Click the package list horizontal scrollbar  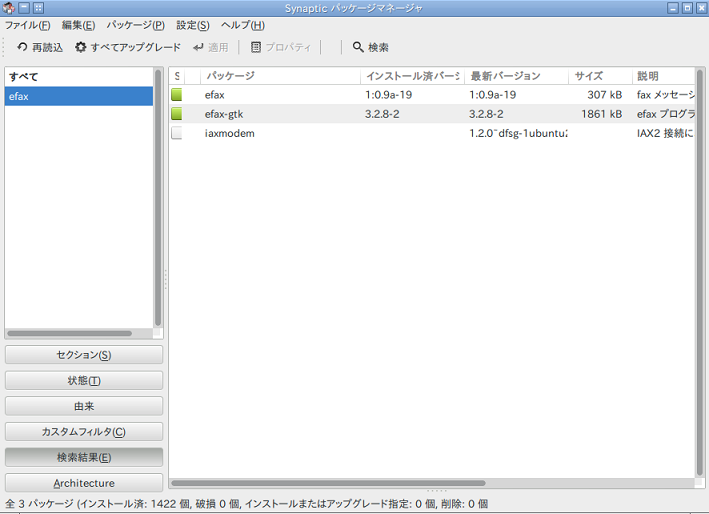point(328,483)
